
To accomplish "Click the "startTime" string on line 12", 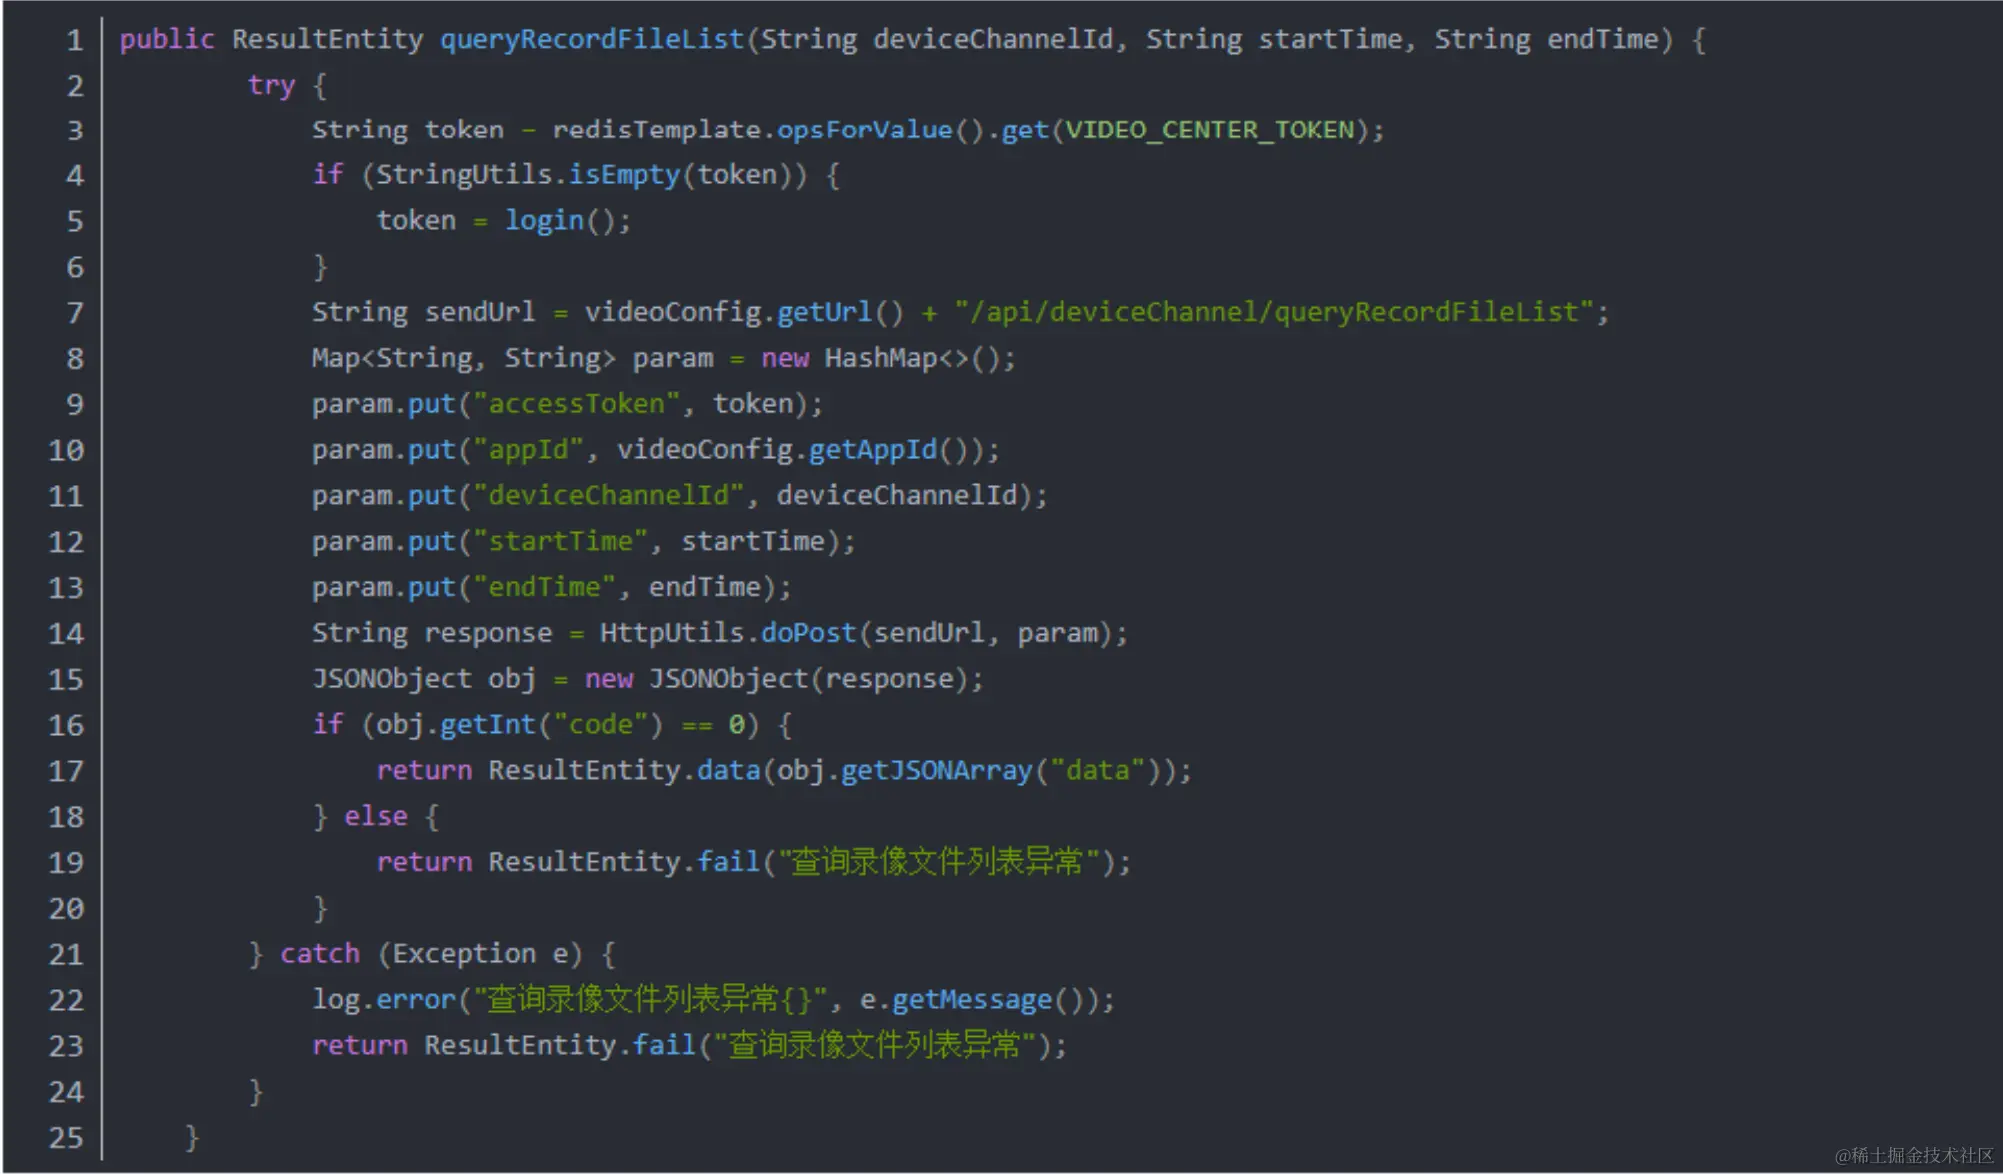I will point(560,542).
